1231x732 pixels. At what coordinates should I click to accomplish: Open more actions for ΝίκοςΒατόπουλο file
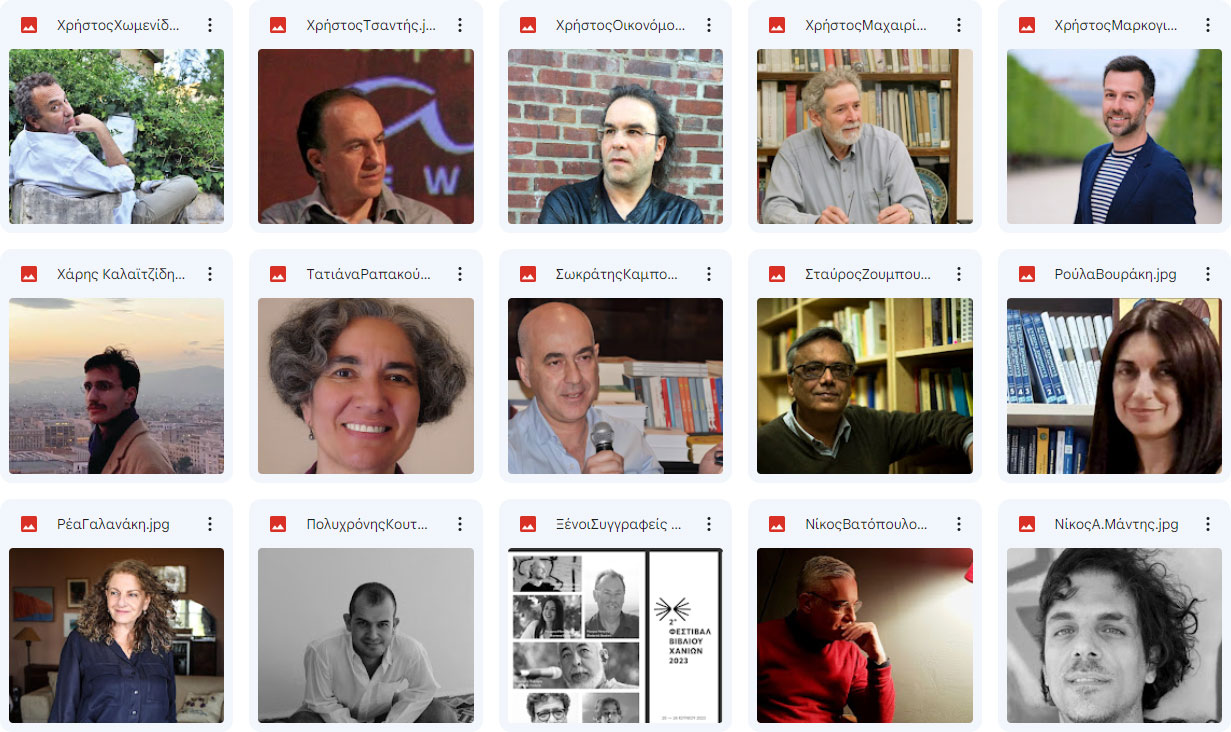(959, 524)
